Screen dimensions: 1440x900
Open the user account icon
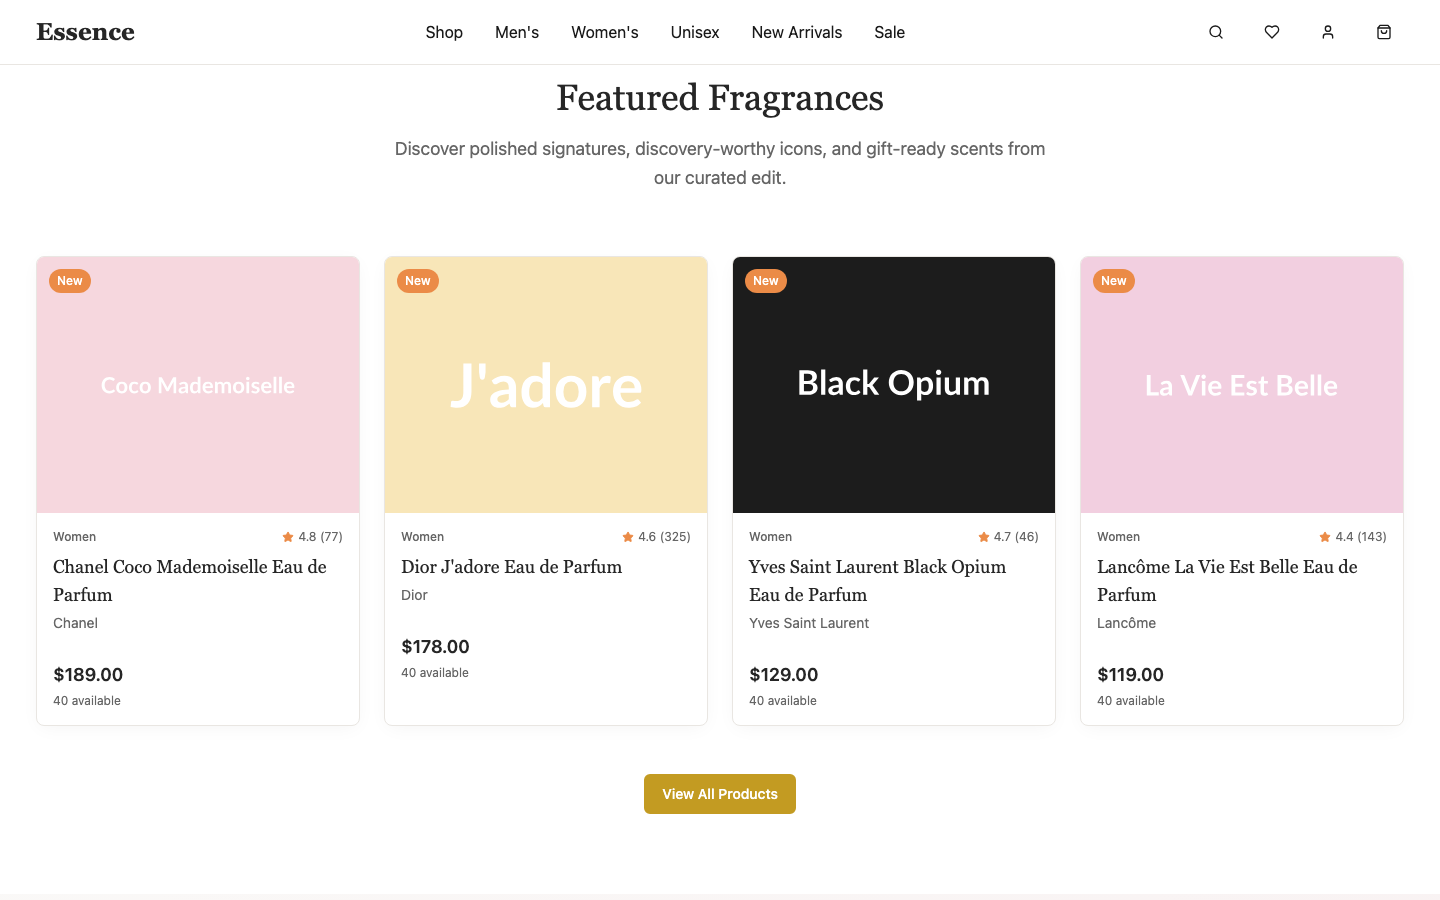pyautogui.click(x=1328, y=32)
